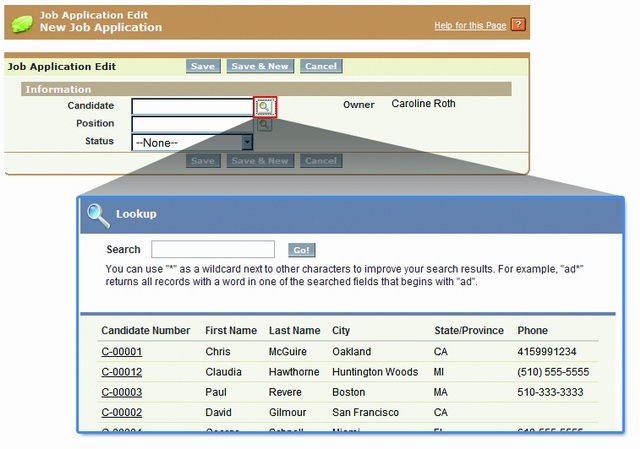
Task: Click the bottom Cancel button
Action: [x=321, y=161]
